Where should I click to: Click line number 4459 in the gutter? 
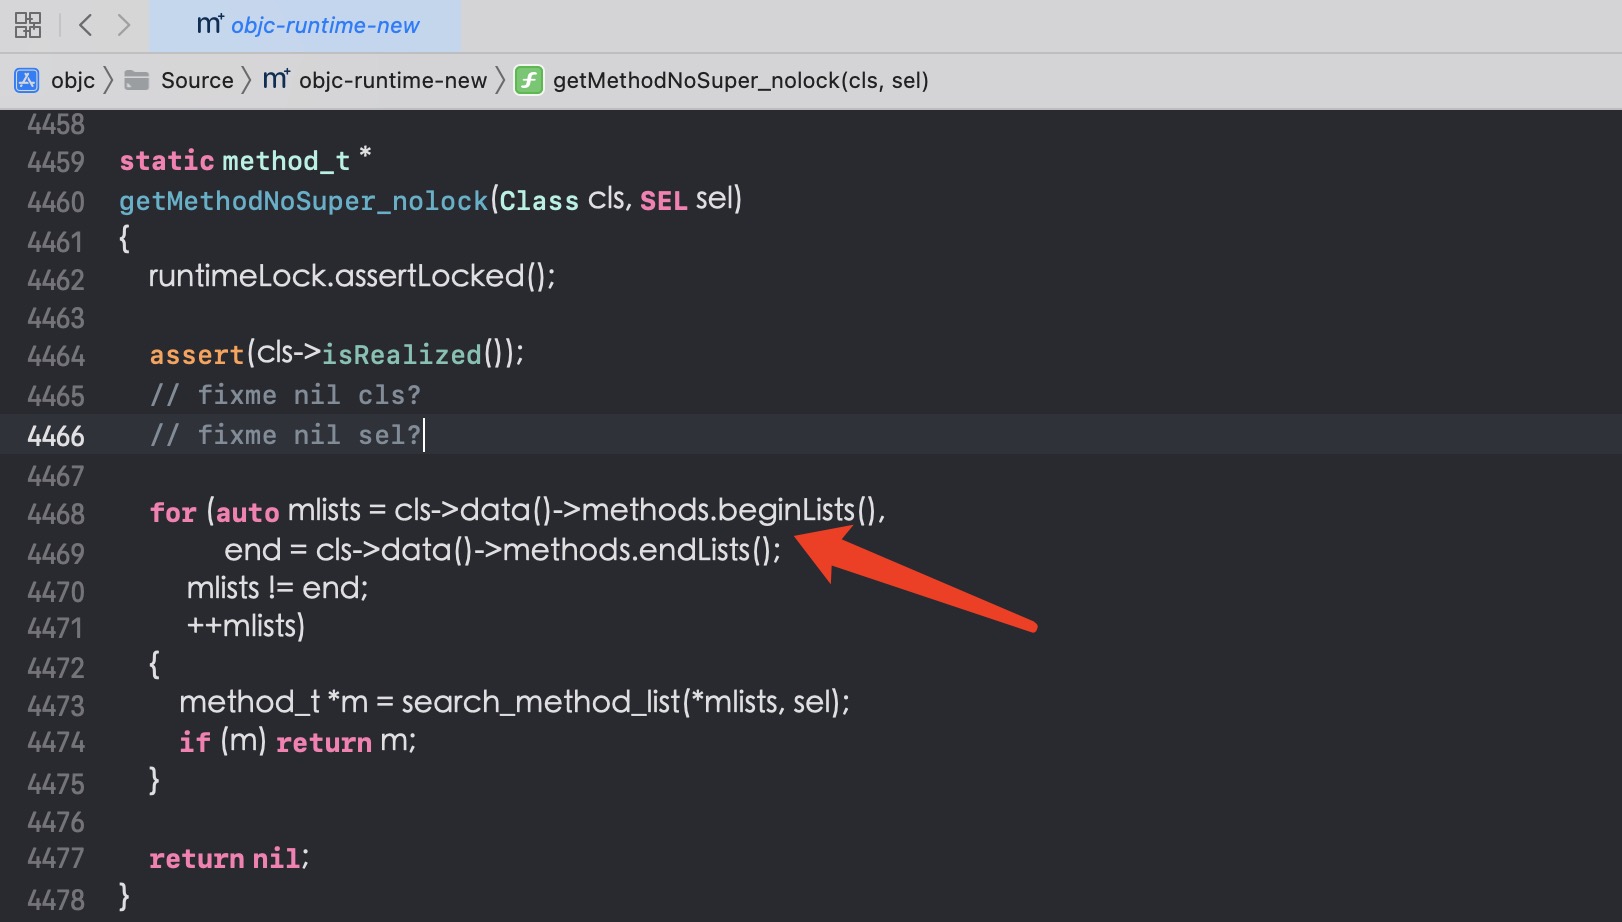coord(56,162)
